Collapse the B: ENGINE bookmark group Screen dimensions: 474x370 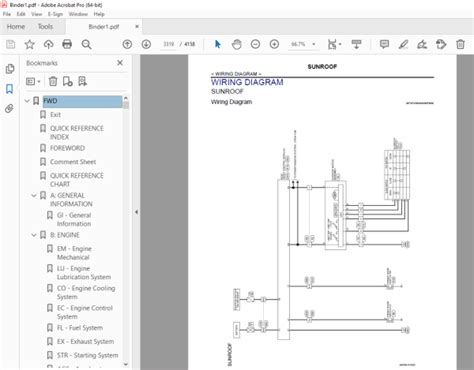click(34, 235)
